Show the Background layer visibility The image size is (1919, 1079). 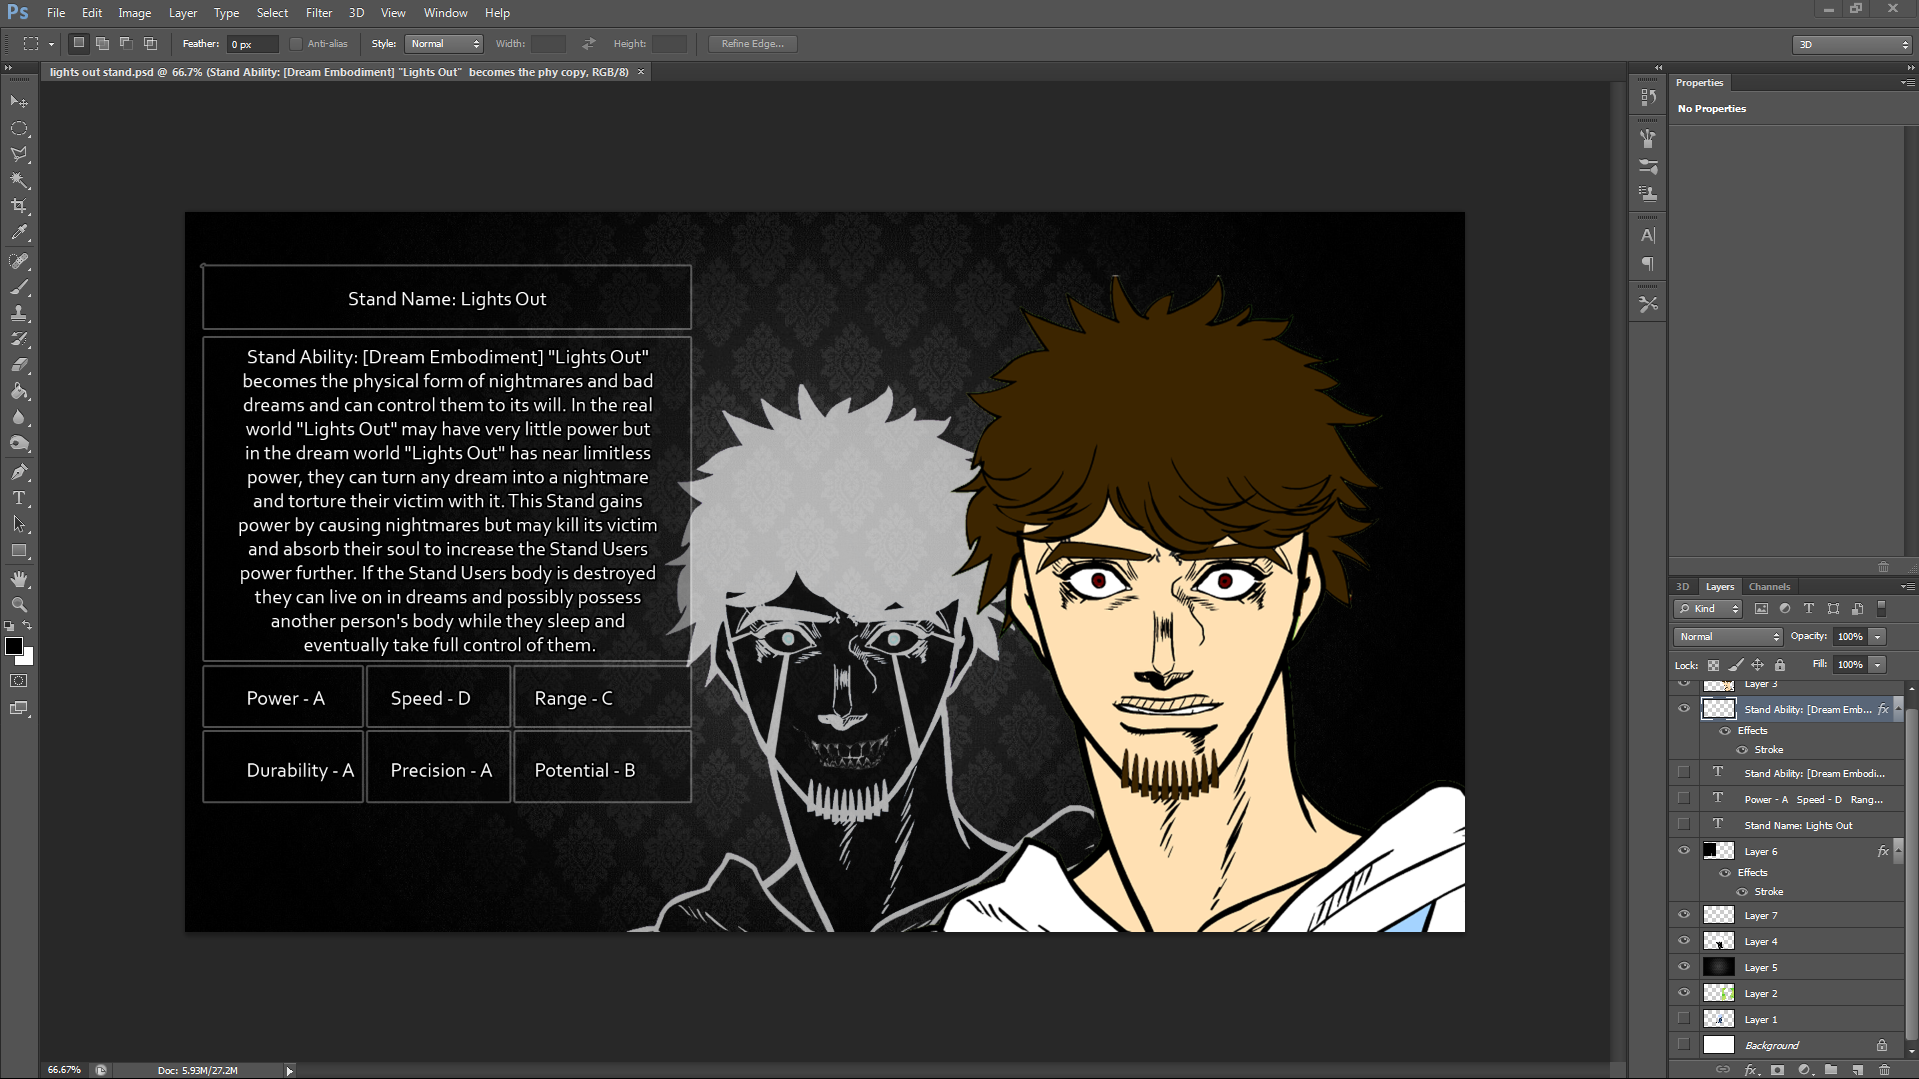click(x=1684, y=1045)
